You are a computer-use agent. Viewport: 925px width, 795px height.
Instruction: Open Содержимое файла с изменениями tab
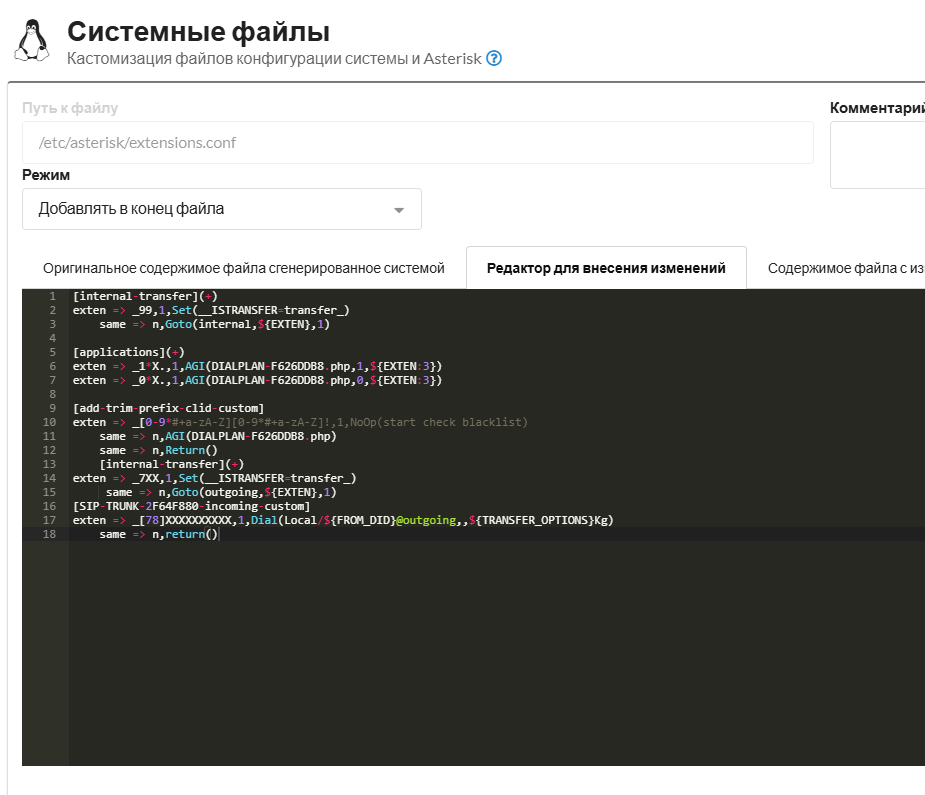[846, 268]
